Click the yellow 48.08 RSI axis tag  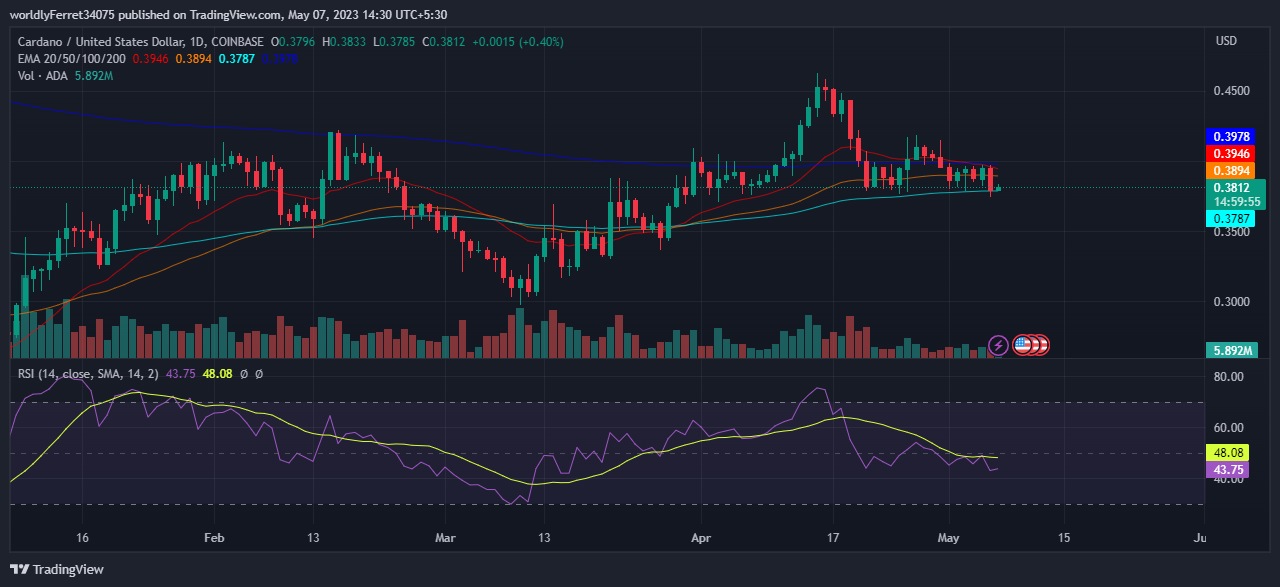point(1228,452)
